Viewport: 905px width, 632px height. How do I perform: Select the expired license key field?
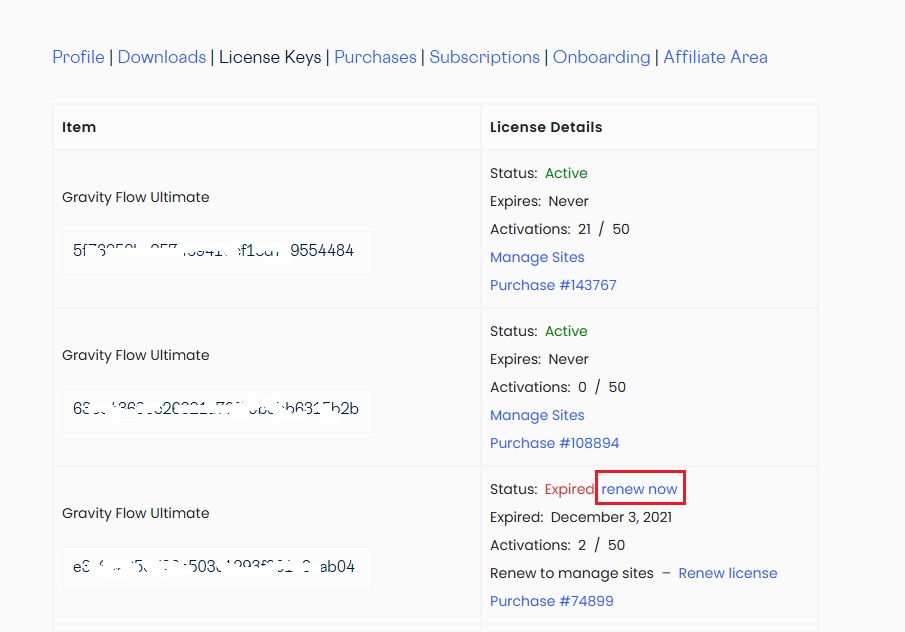(216, 568)
